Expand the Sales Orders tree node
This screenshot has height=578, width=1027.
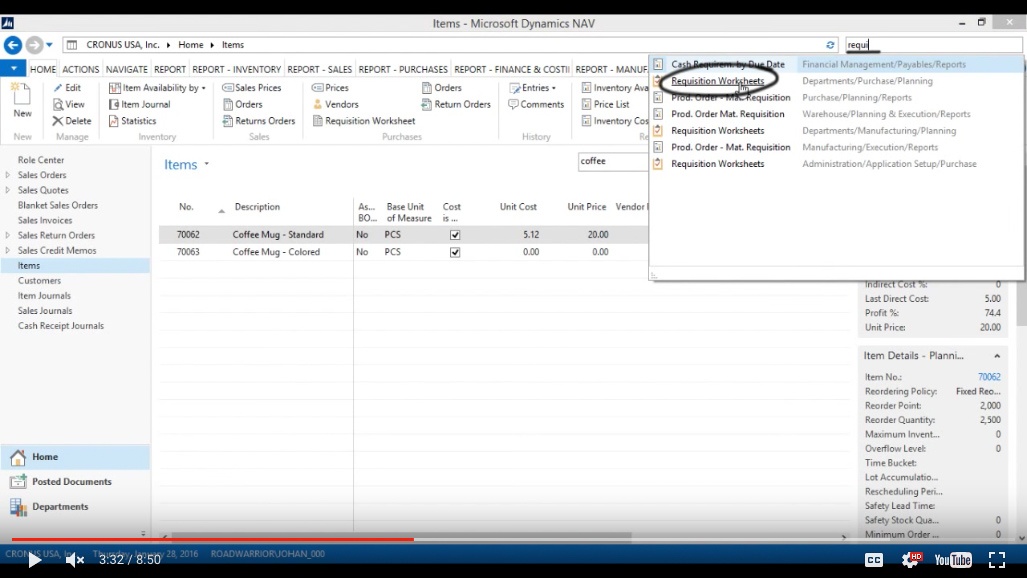click(8, 175)
